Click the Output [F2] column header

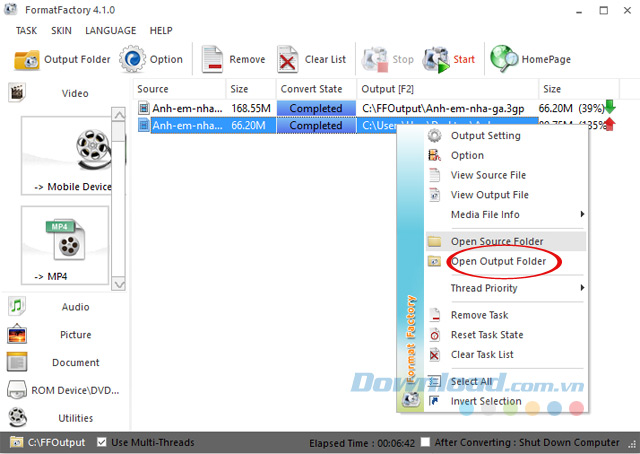point(448,89)
